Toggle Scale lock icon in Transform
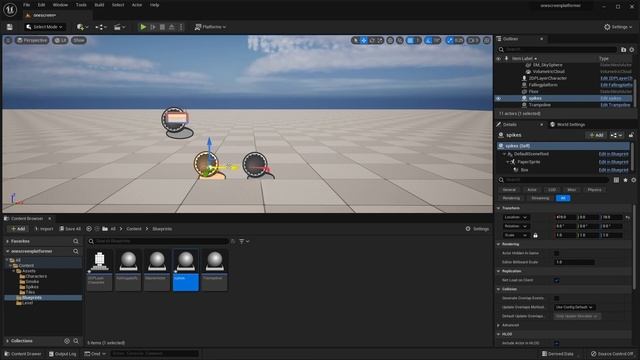Screen dimensions: 640x360 536,236
